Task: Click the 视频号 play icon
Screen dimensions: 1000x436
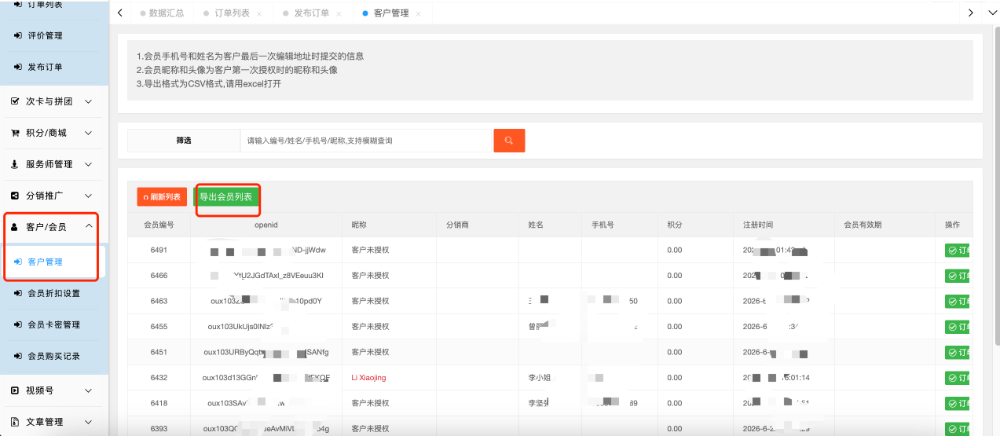Action: [15, 390]
